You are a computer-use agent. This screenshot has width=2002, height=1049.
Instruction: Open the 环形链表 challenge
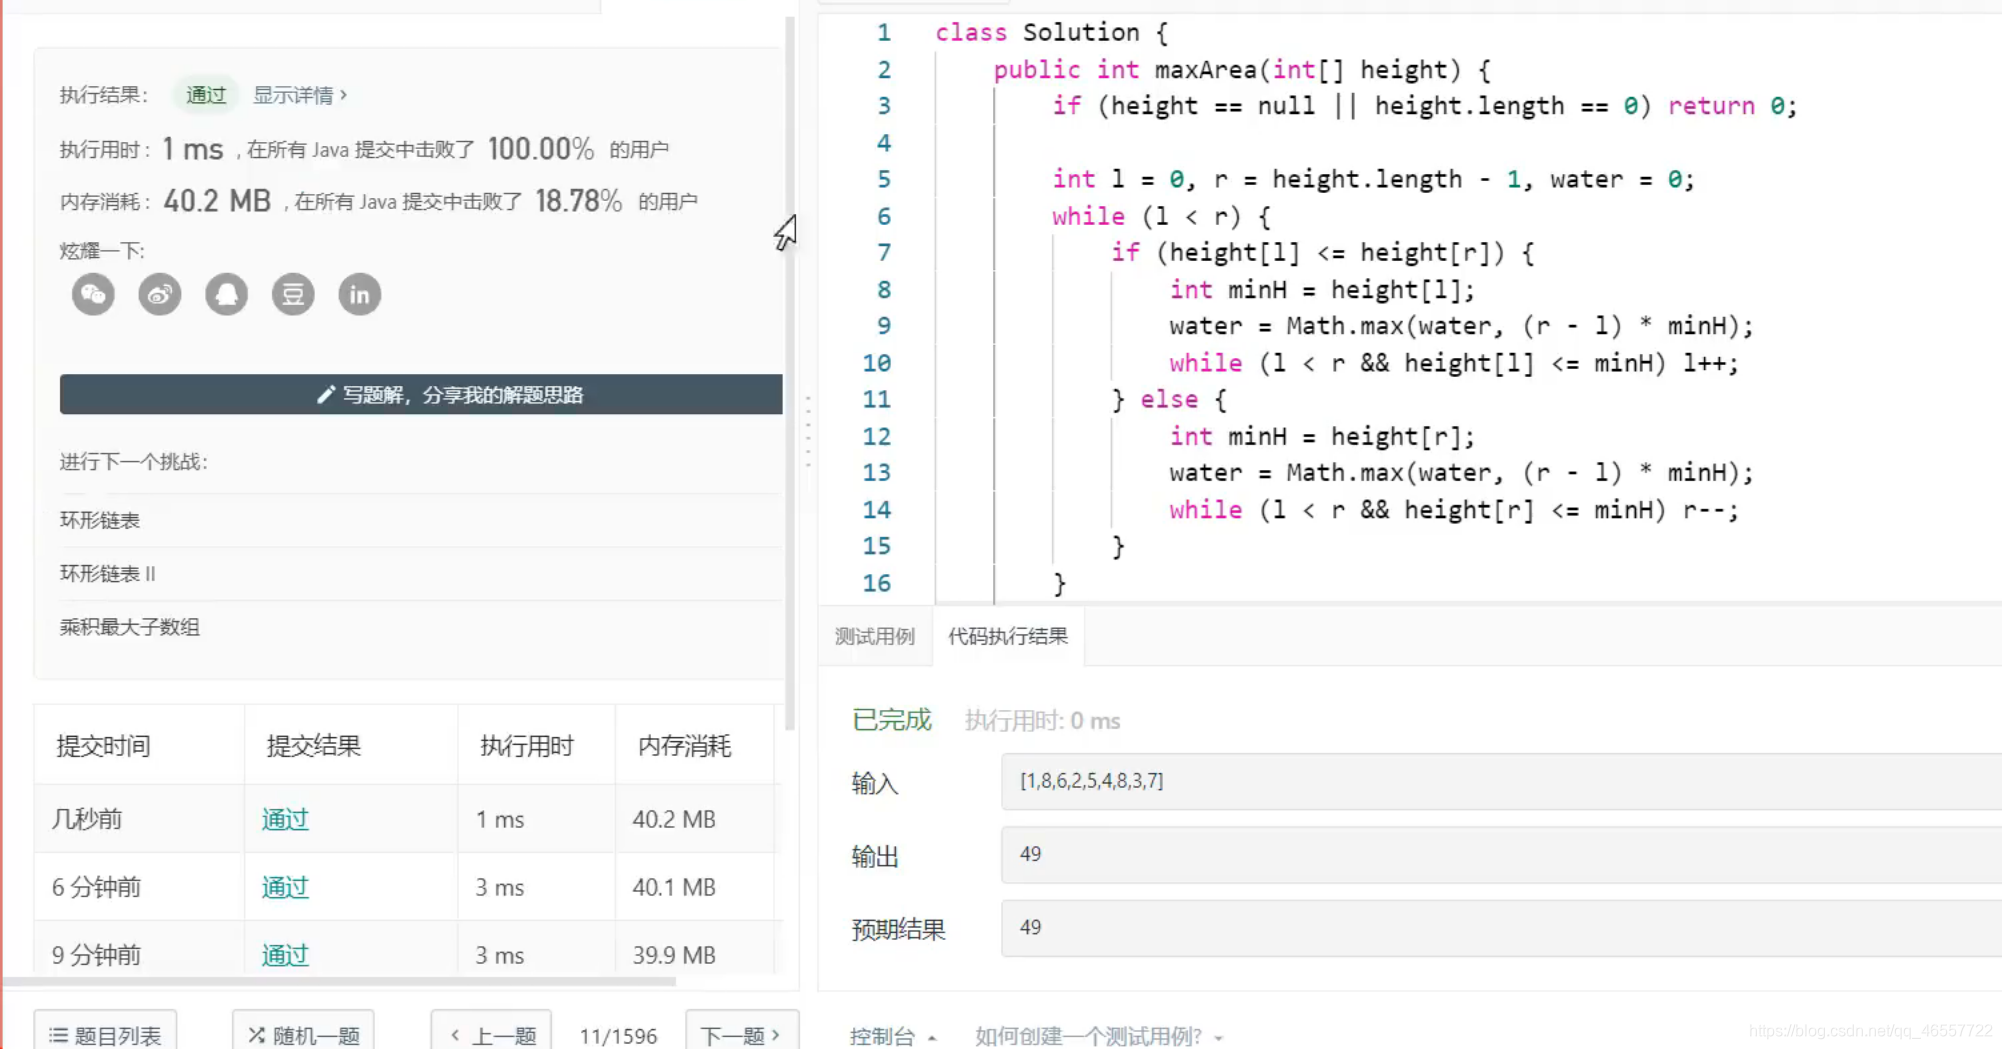100,520
